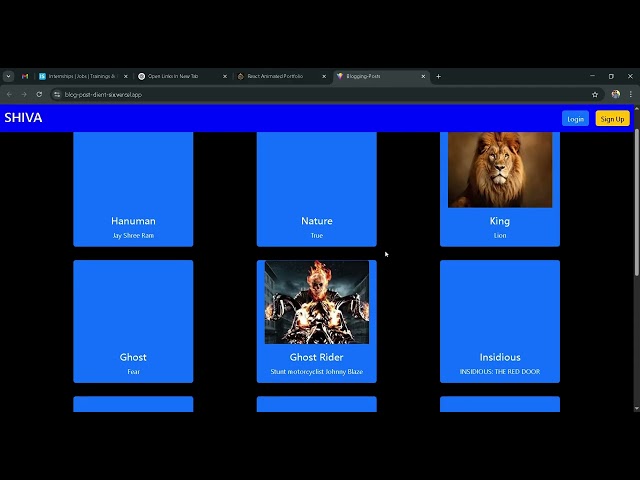Screen dimensions: 640x480
Task: Click INSIDIOUS: THE RED DOOR text
Action: (x=500, y=372)
